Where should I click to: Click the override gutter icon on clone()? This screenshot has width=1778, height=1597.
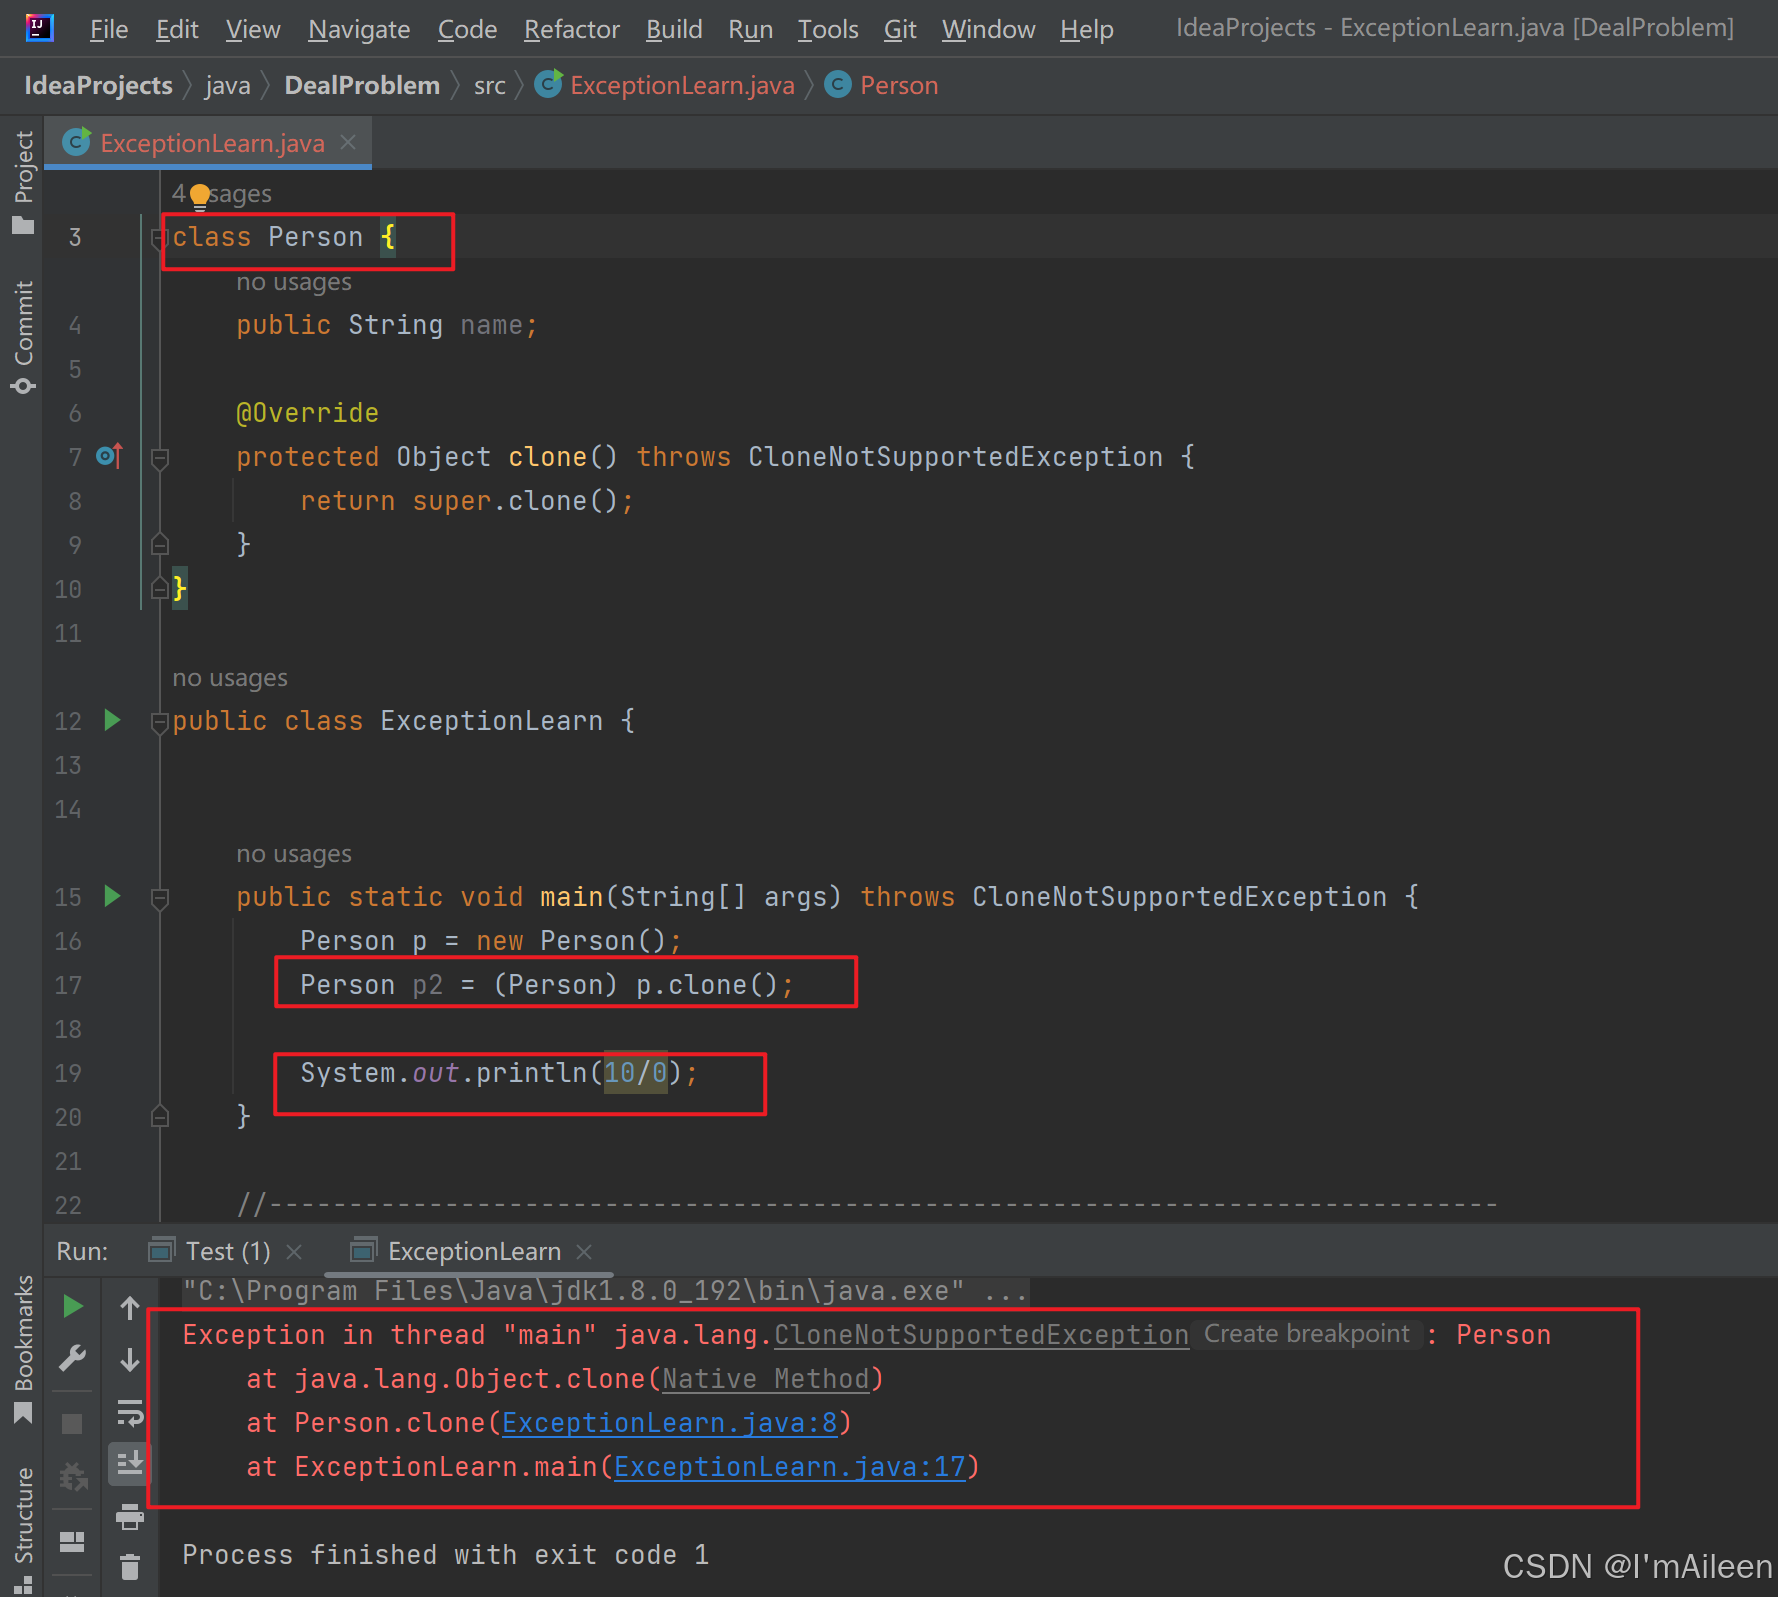tap(110, 456)
